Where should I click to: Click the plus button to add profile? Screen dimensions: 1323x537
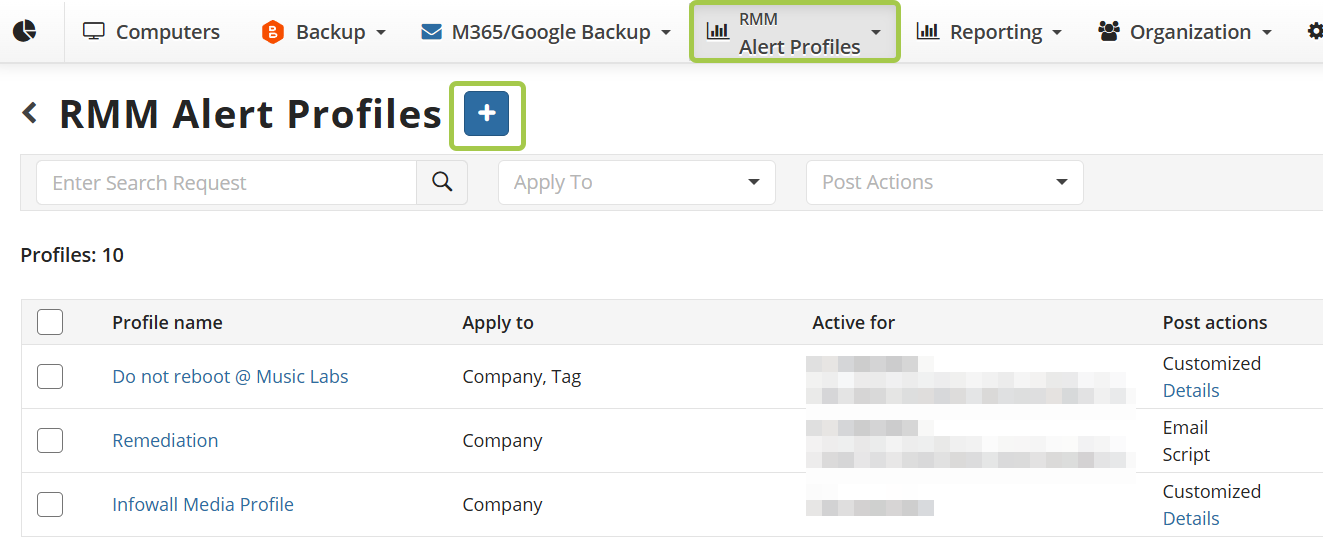click(486, 114)
